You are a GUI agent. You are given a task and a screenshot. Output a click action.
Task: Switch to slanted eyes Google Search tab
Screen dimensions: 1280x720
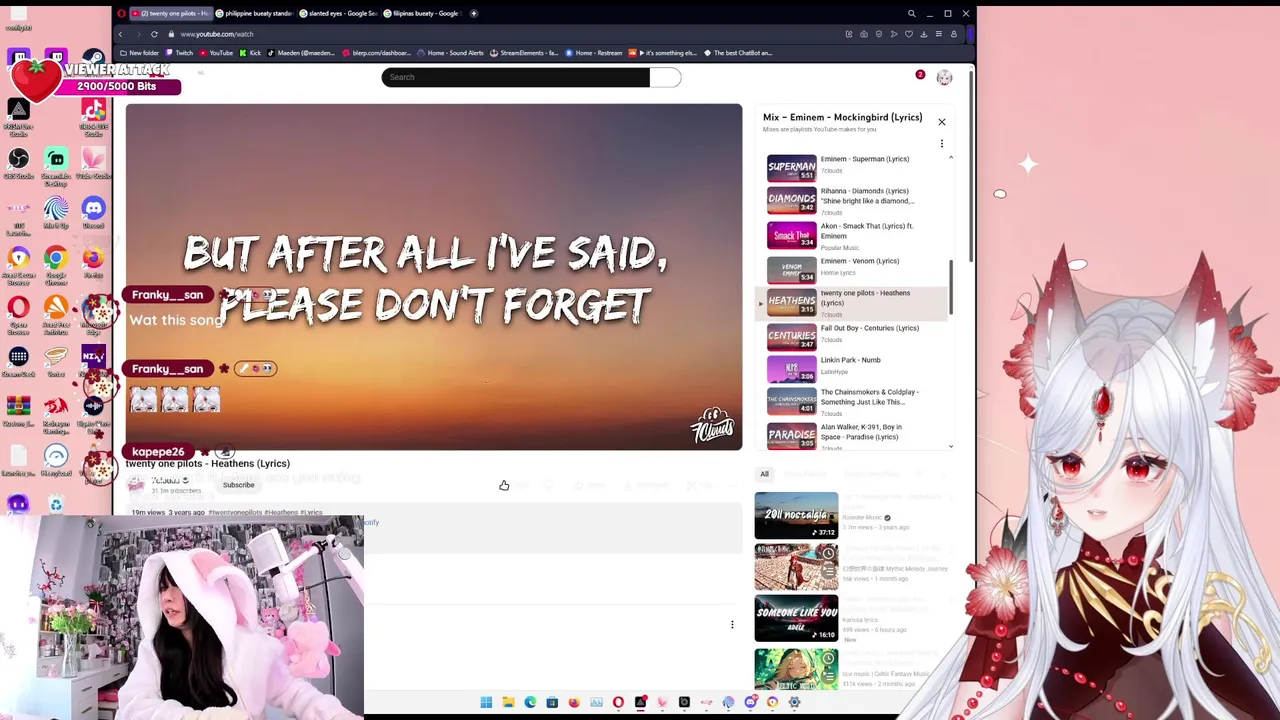(337, 13)
